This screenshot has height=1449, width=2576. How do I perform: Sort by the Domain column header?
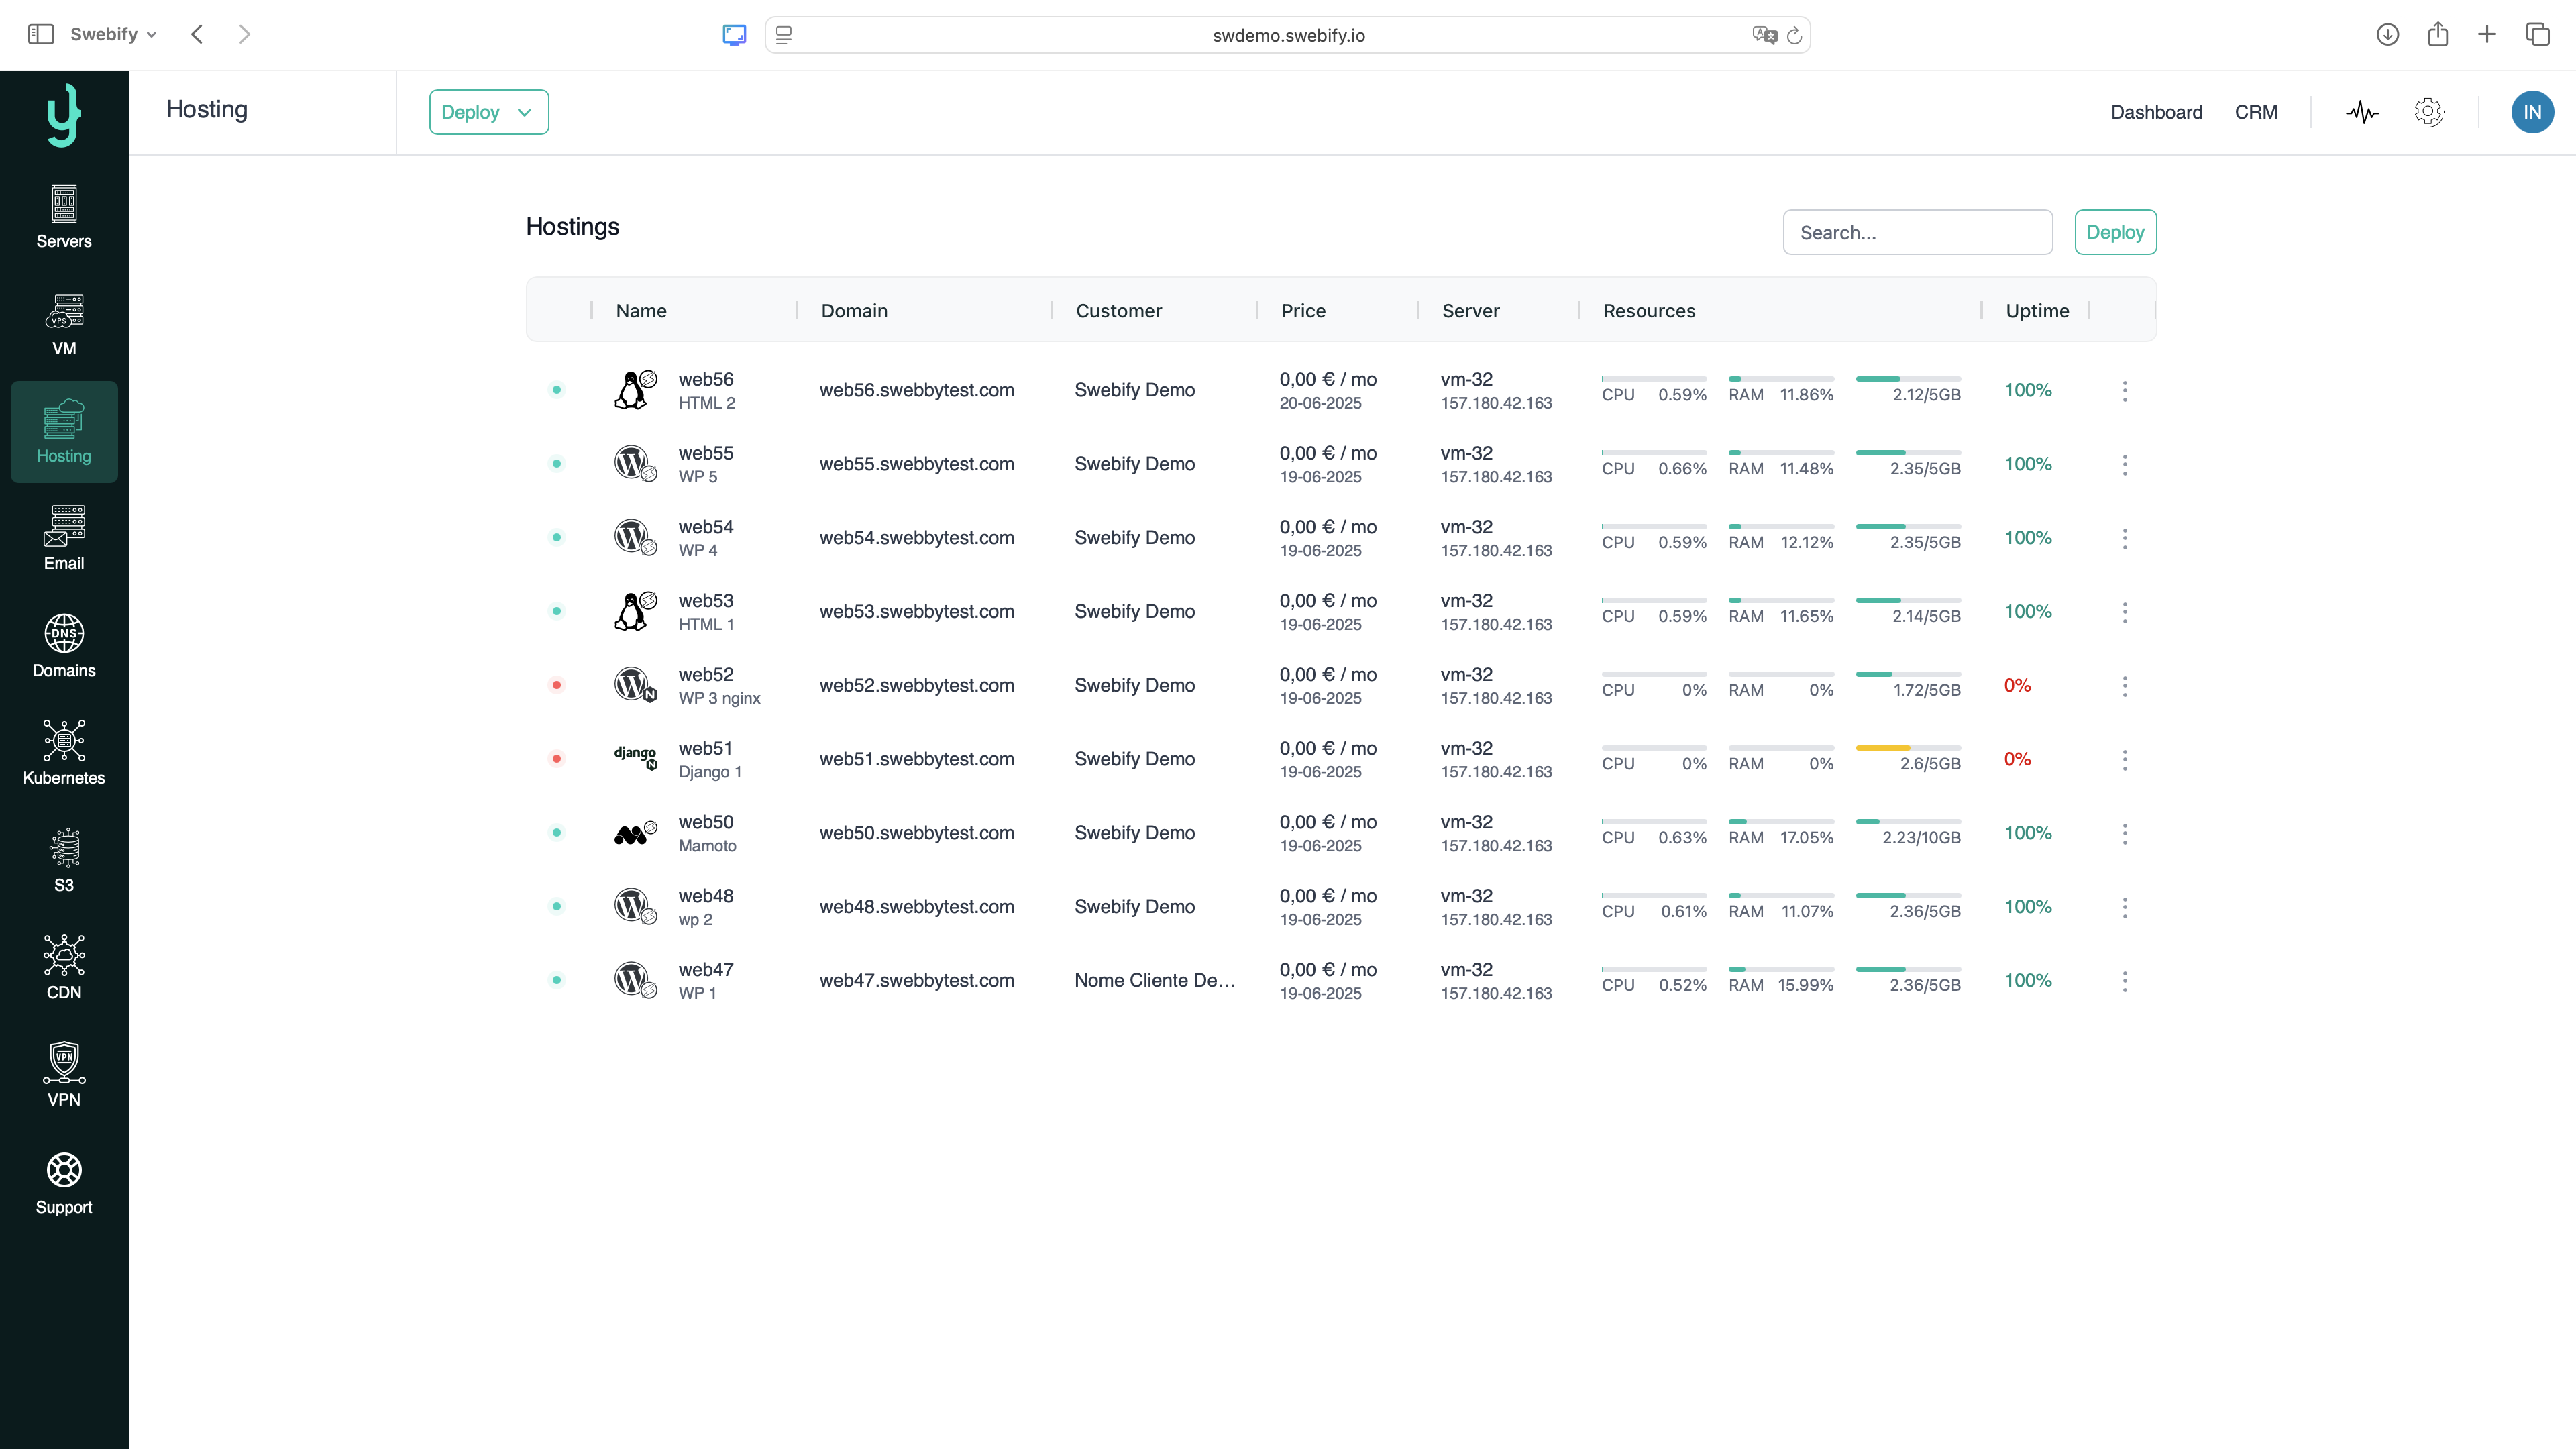click(854, 311)
